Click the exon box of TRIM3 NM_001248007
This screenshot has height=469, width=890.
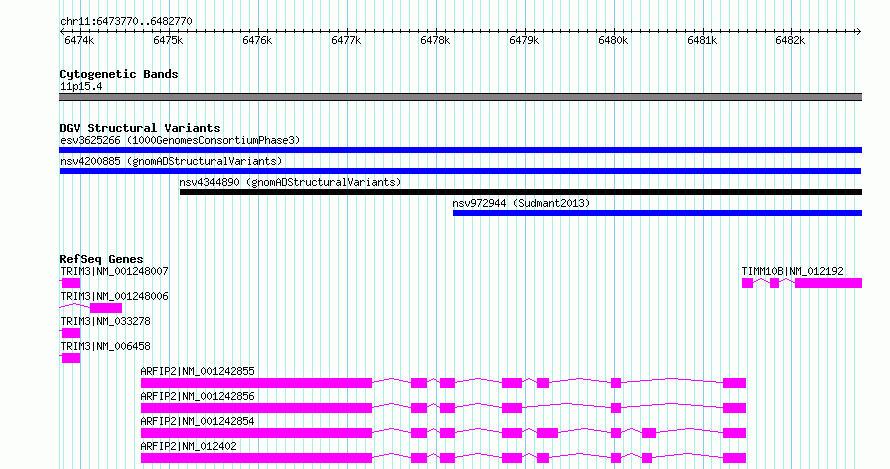pos(71,283)
